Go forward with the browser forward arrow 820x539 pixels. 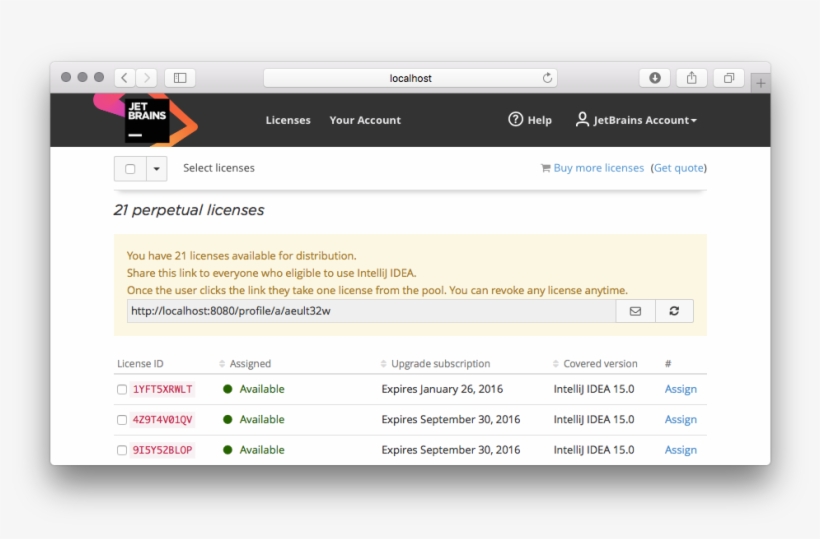pyautogui.click(x=146, y=78)
